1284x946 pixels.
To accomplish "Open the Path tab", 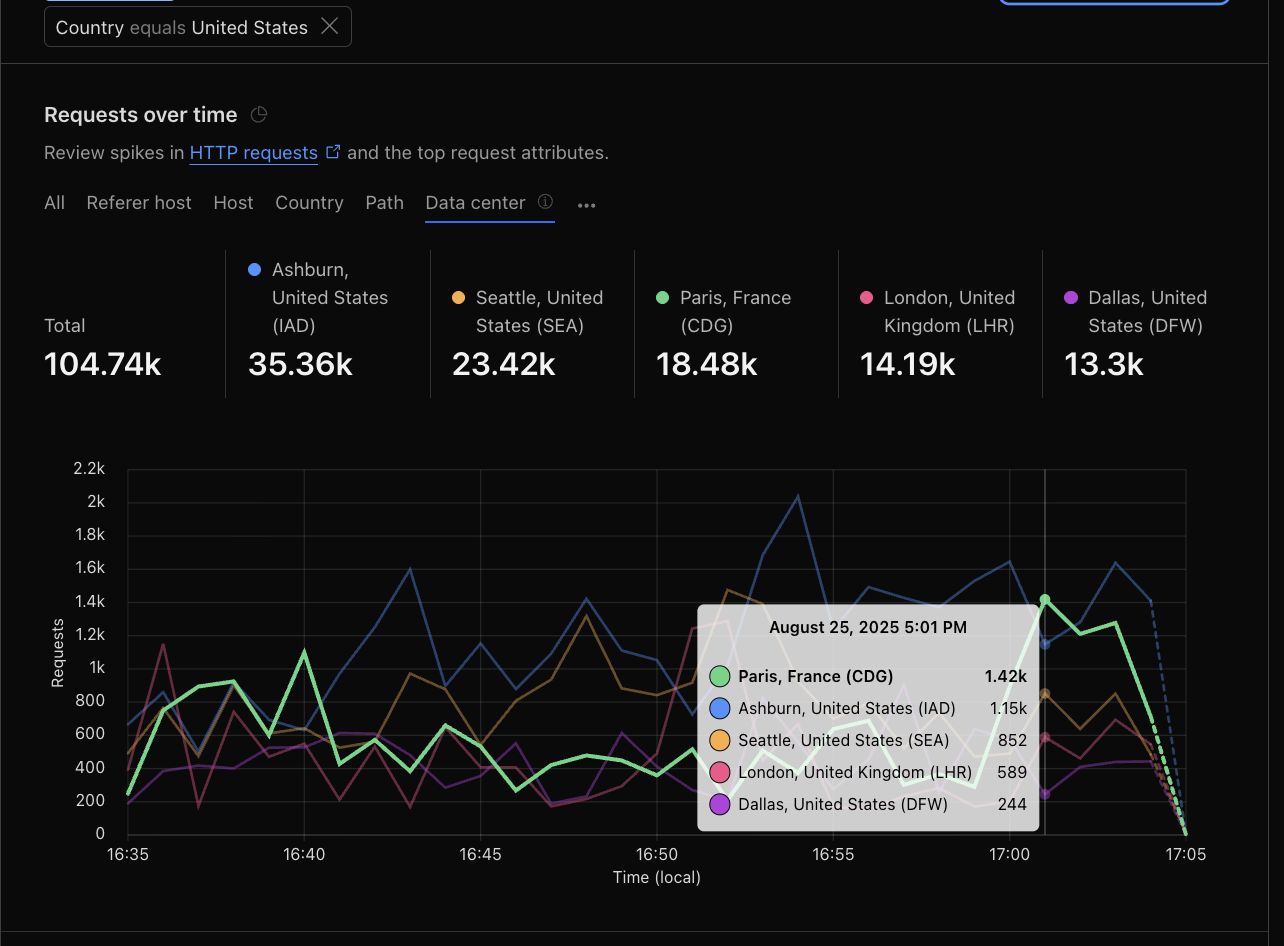I will tap(384, 203).
